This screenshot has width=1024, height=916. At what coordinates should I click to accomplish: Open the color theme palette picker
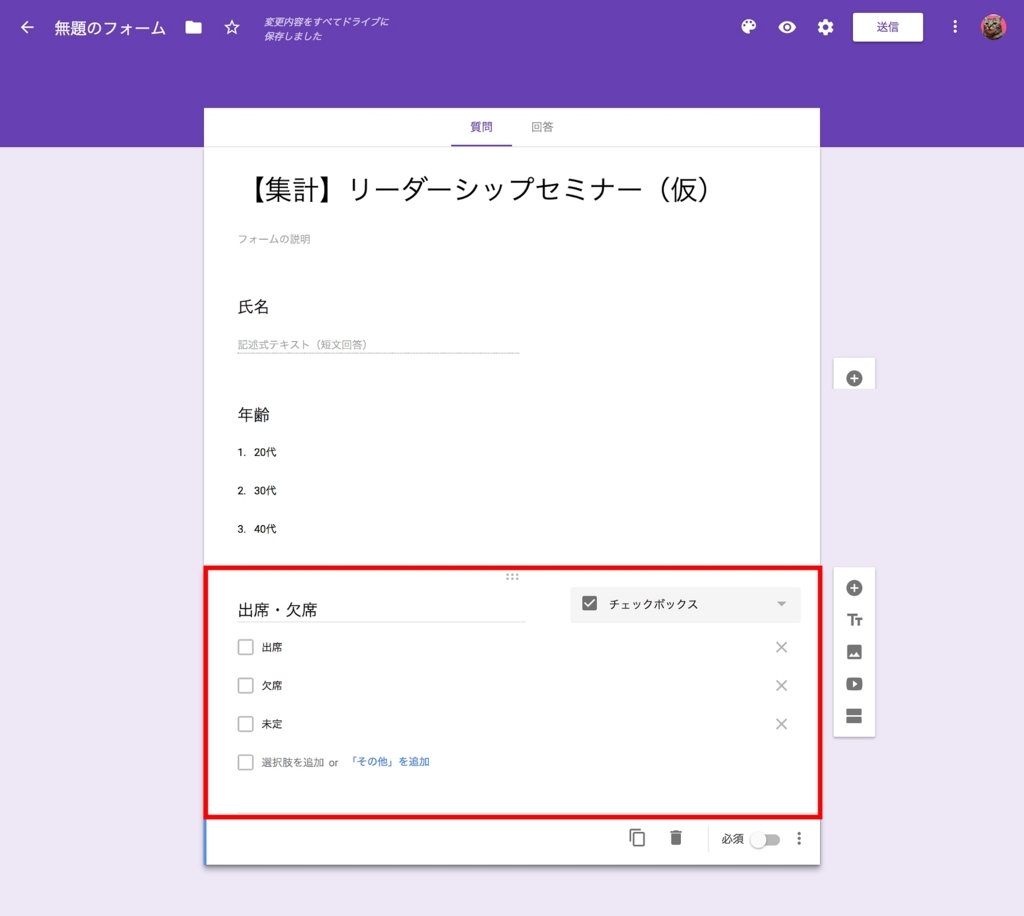click(x=748, y=27)
